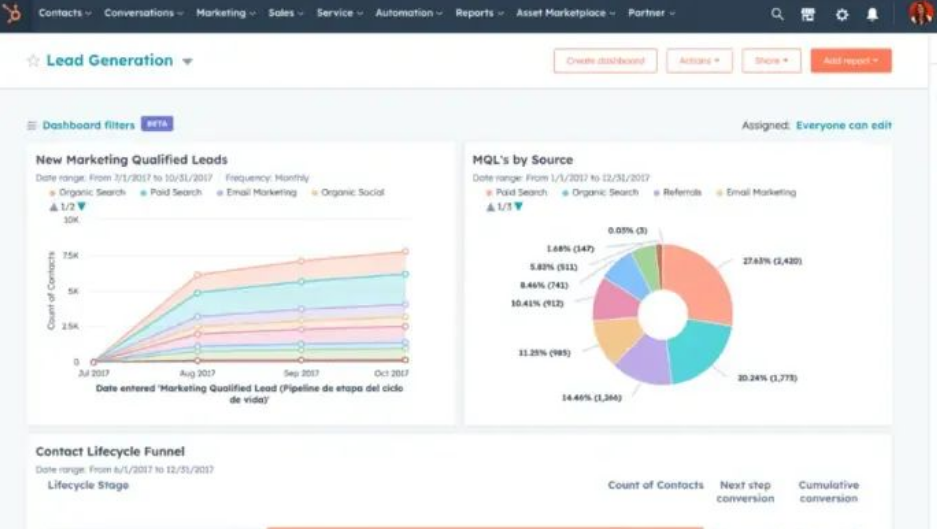
Task: Click the Everyone can edit link
Action: [x=843, y=126]
